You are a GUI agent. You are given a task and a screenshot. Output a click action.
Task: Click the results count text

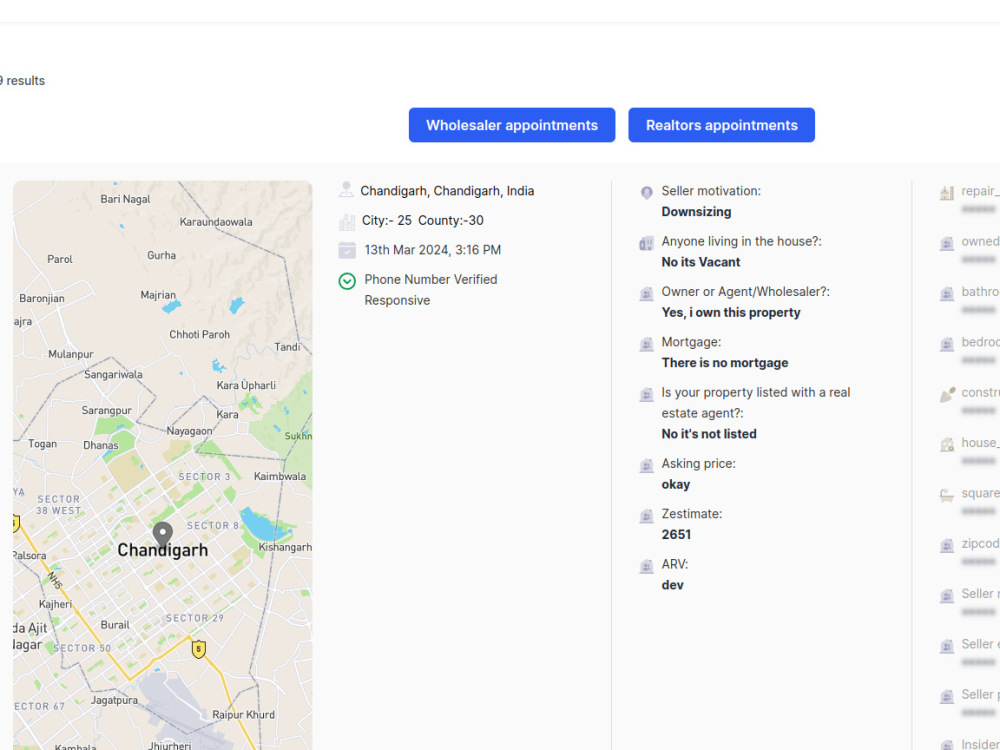click(x=22, y=81)
